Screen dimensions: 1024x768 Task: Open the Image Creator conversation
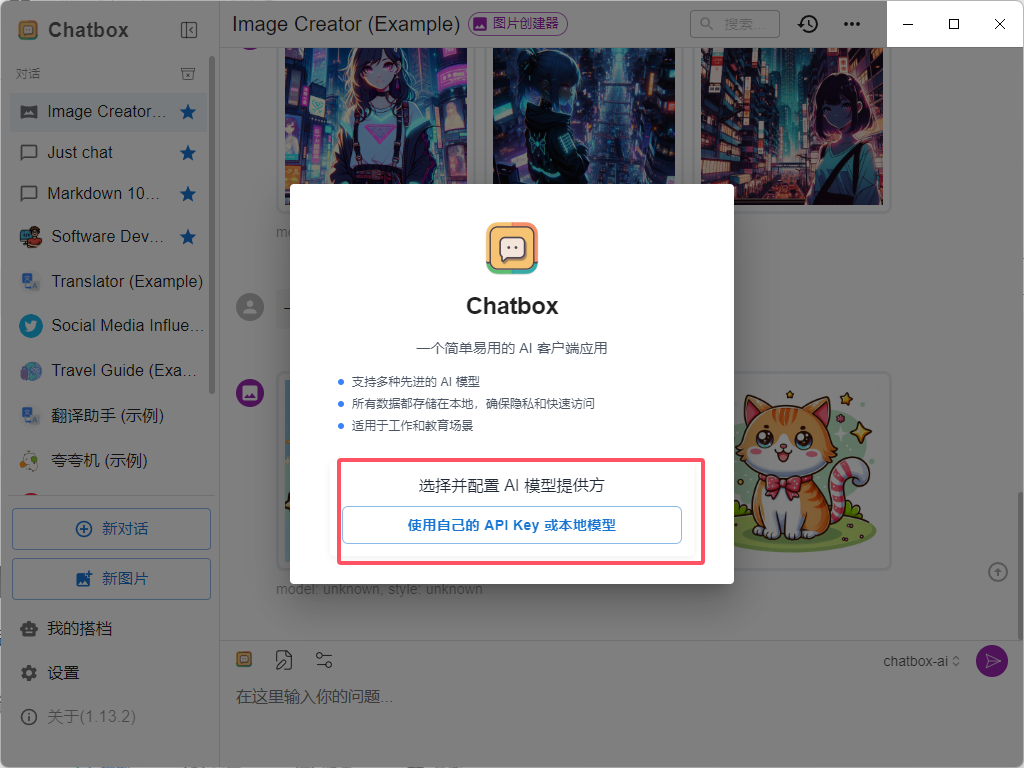[x=108, y=112]
